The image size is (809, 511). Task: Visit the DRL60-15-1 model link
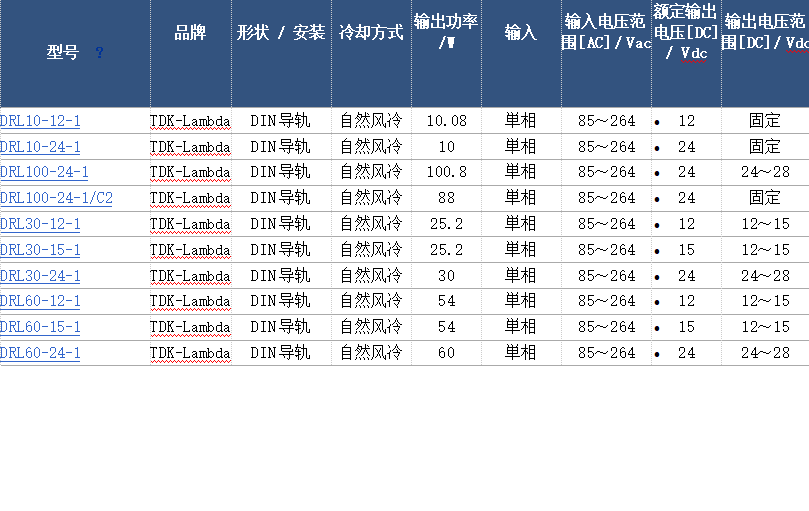pos(41,327)
